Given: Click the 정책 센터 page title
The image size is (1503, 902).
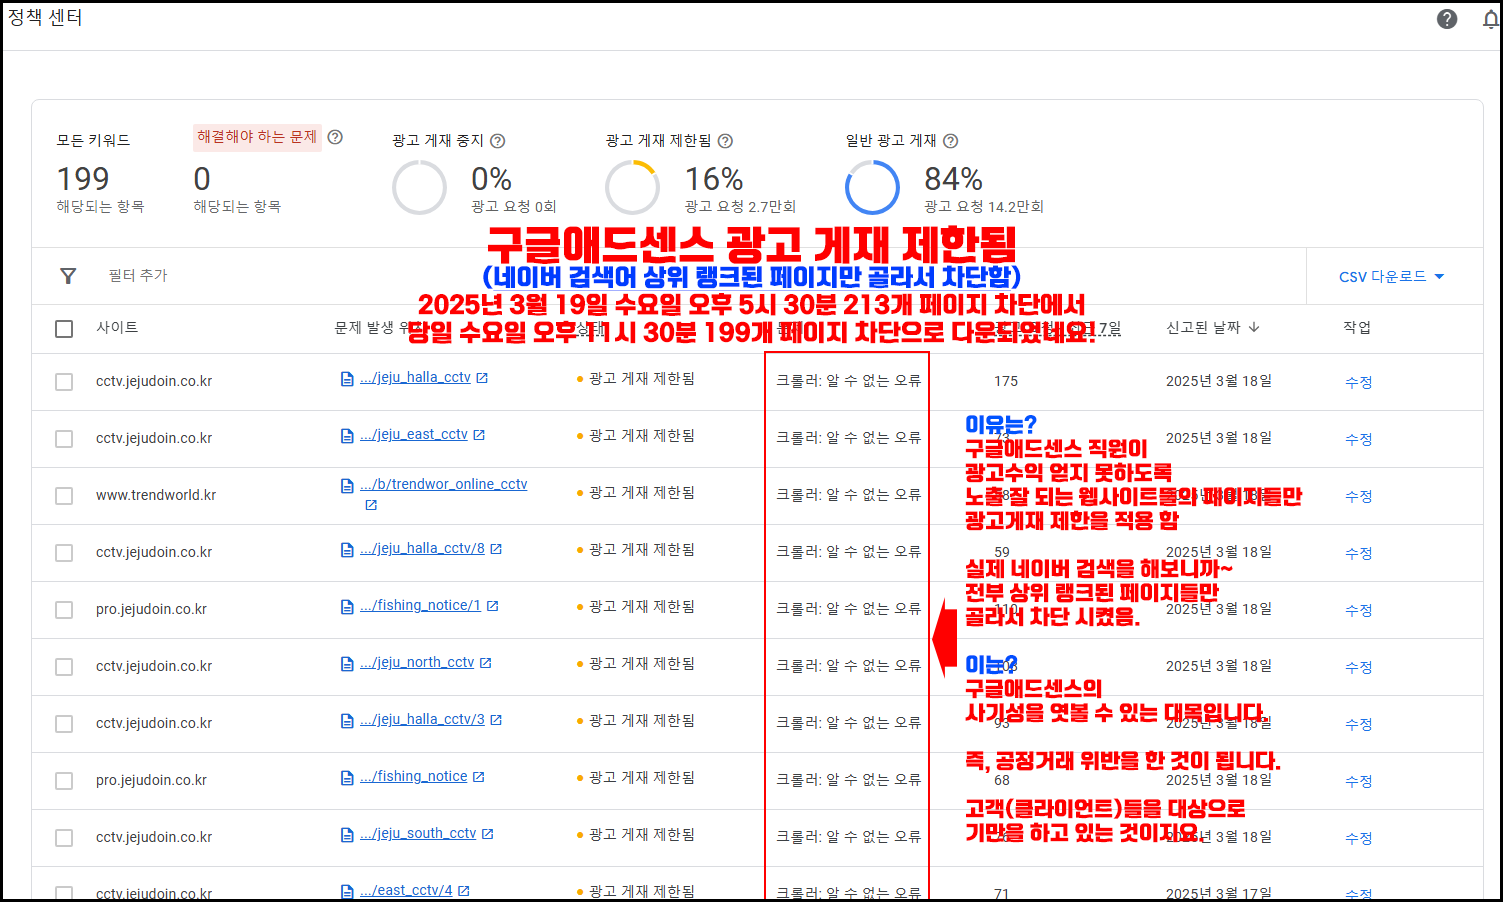Looking at the screenshot, I should [45, 18].
